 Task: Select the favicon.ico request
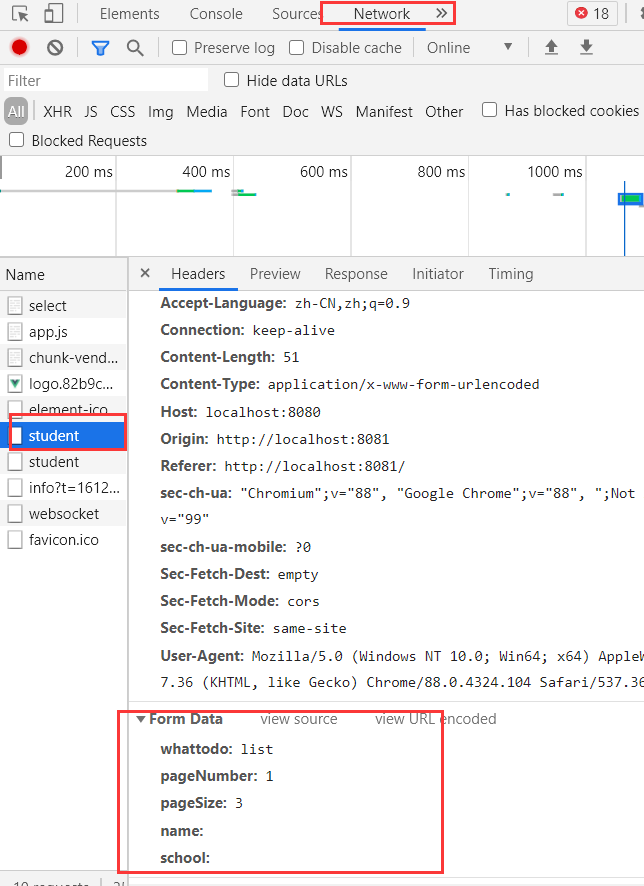(63, 540)
